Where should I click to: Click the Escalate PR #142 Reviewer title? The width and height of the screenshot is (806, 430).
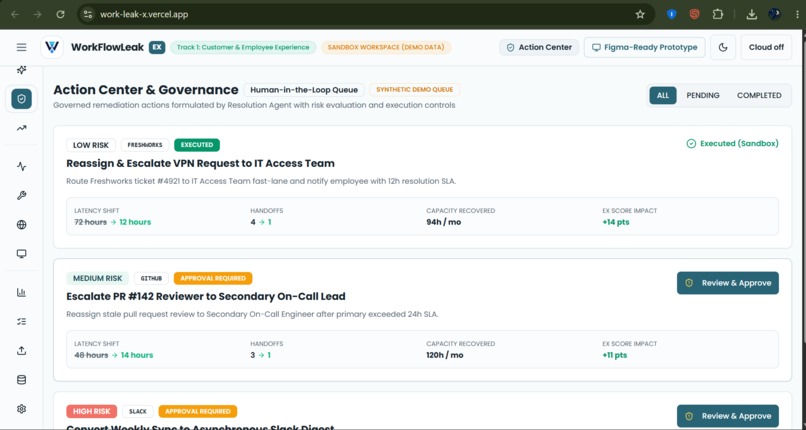click(x=206, y=296)
